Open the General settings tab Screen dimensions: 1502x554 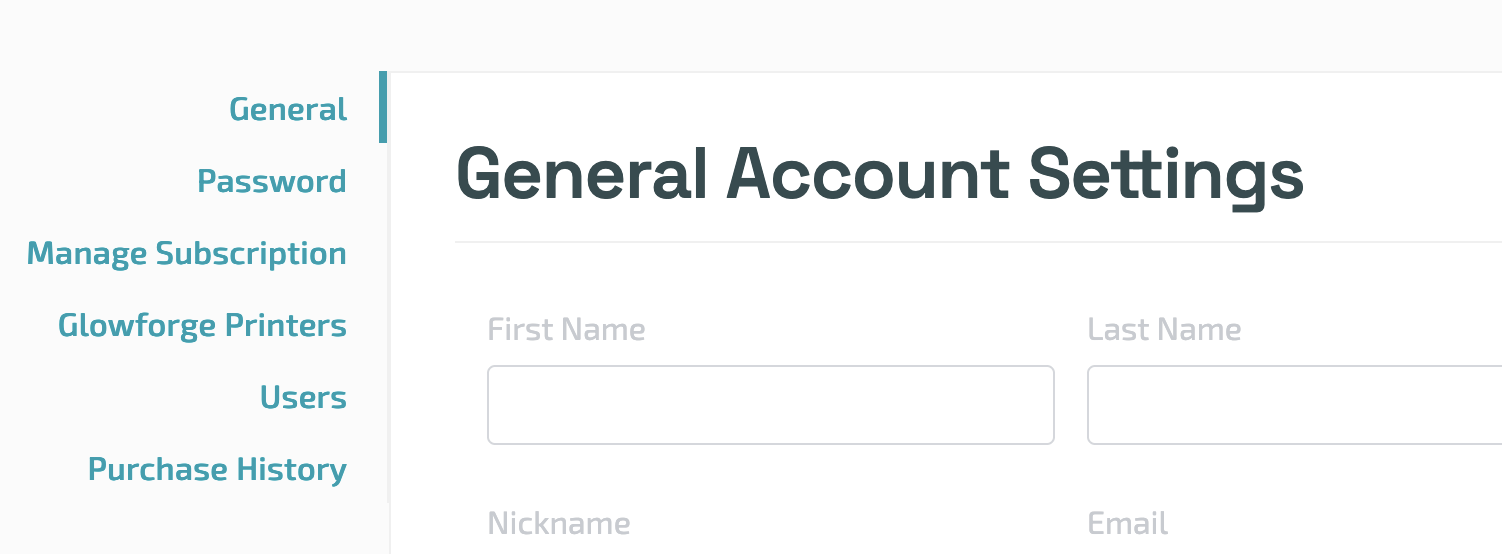(x=288, y=109)
